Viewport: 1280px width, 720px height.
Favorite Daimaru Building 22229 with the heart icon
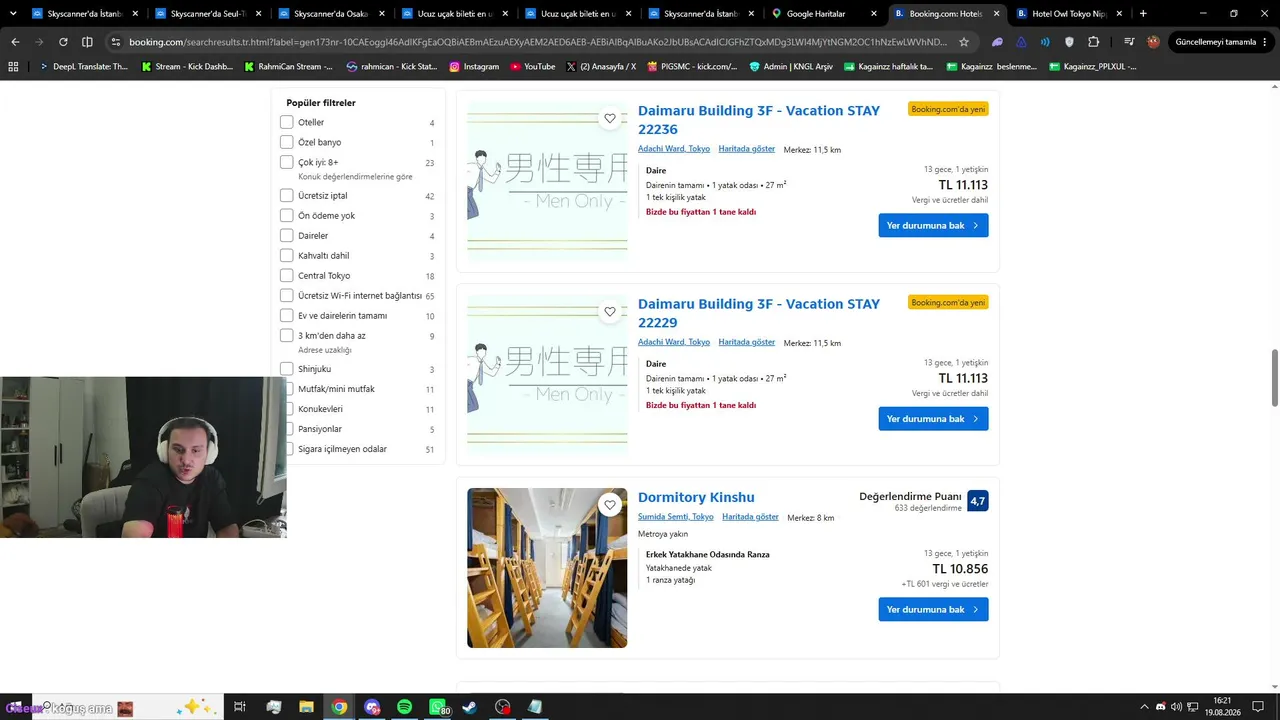[610, 312]
